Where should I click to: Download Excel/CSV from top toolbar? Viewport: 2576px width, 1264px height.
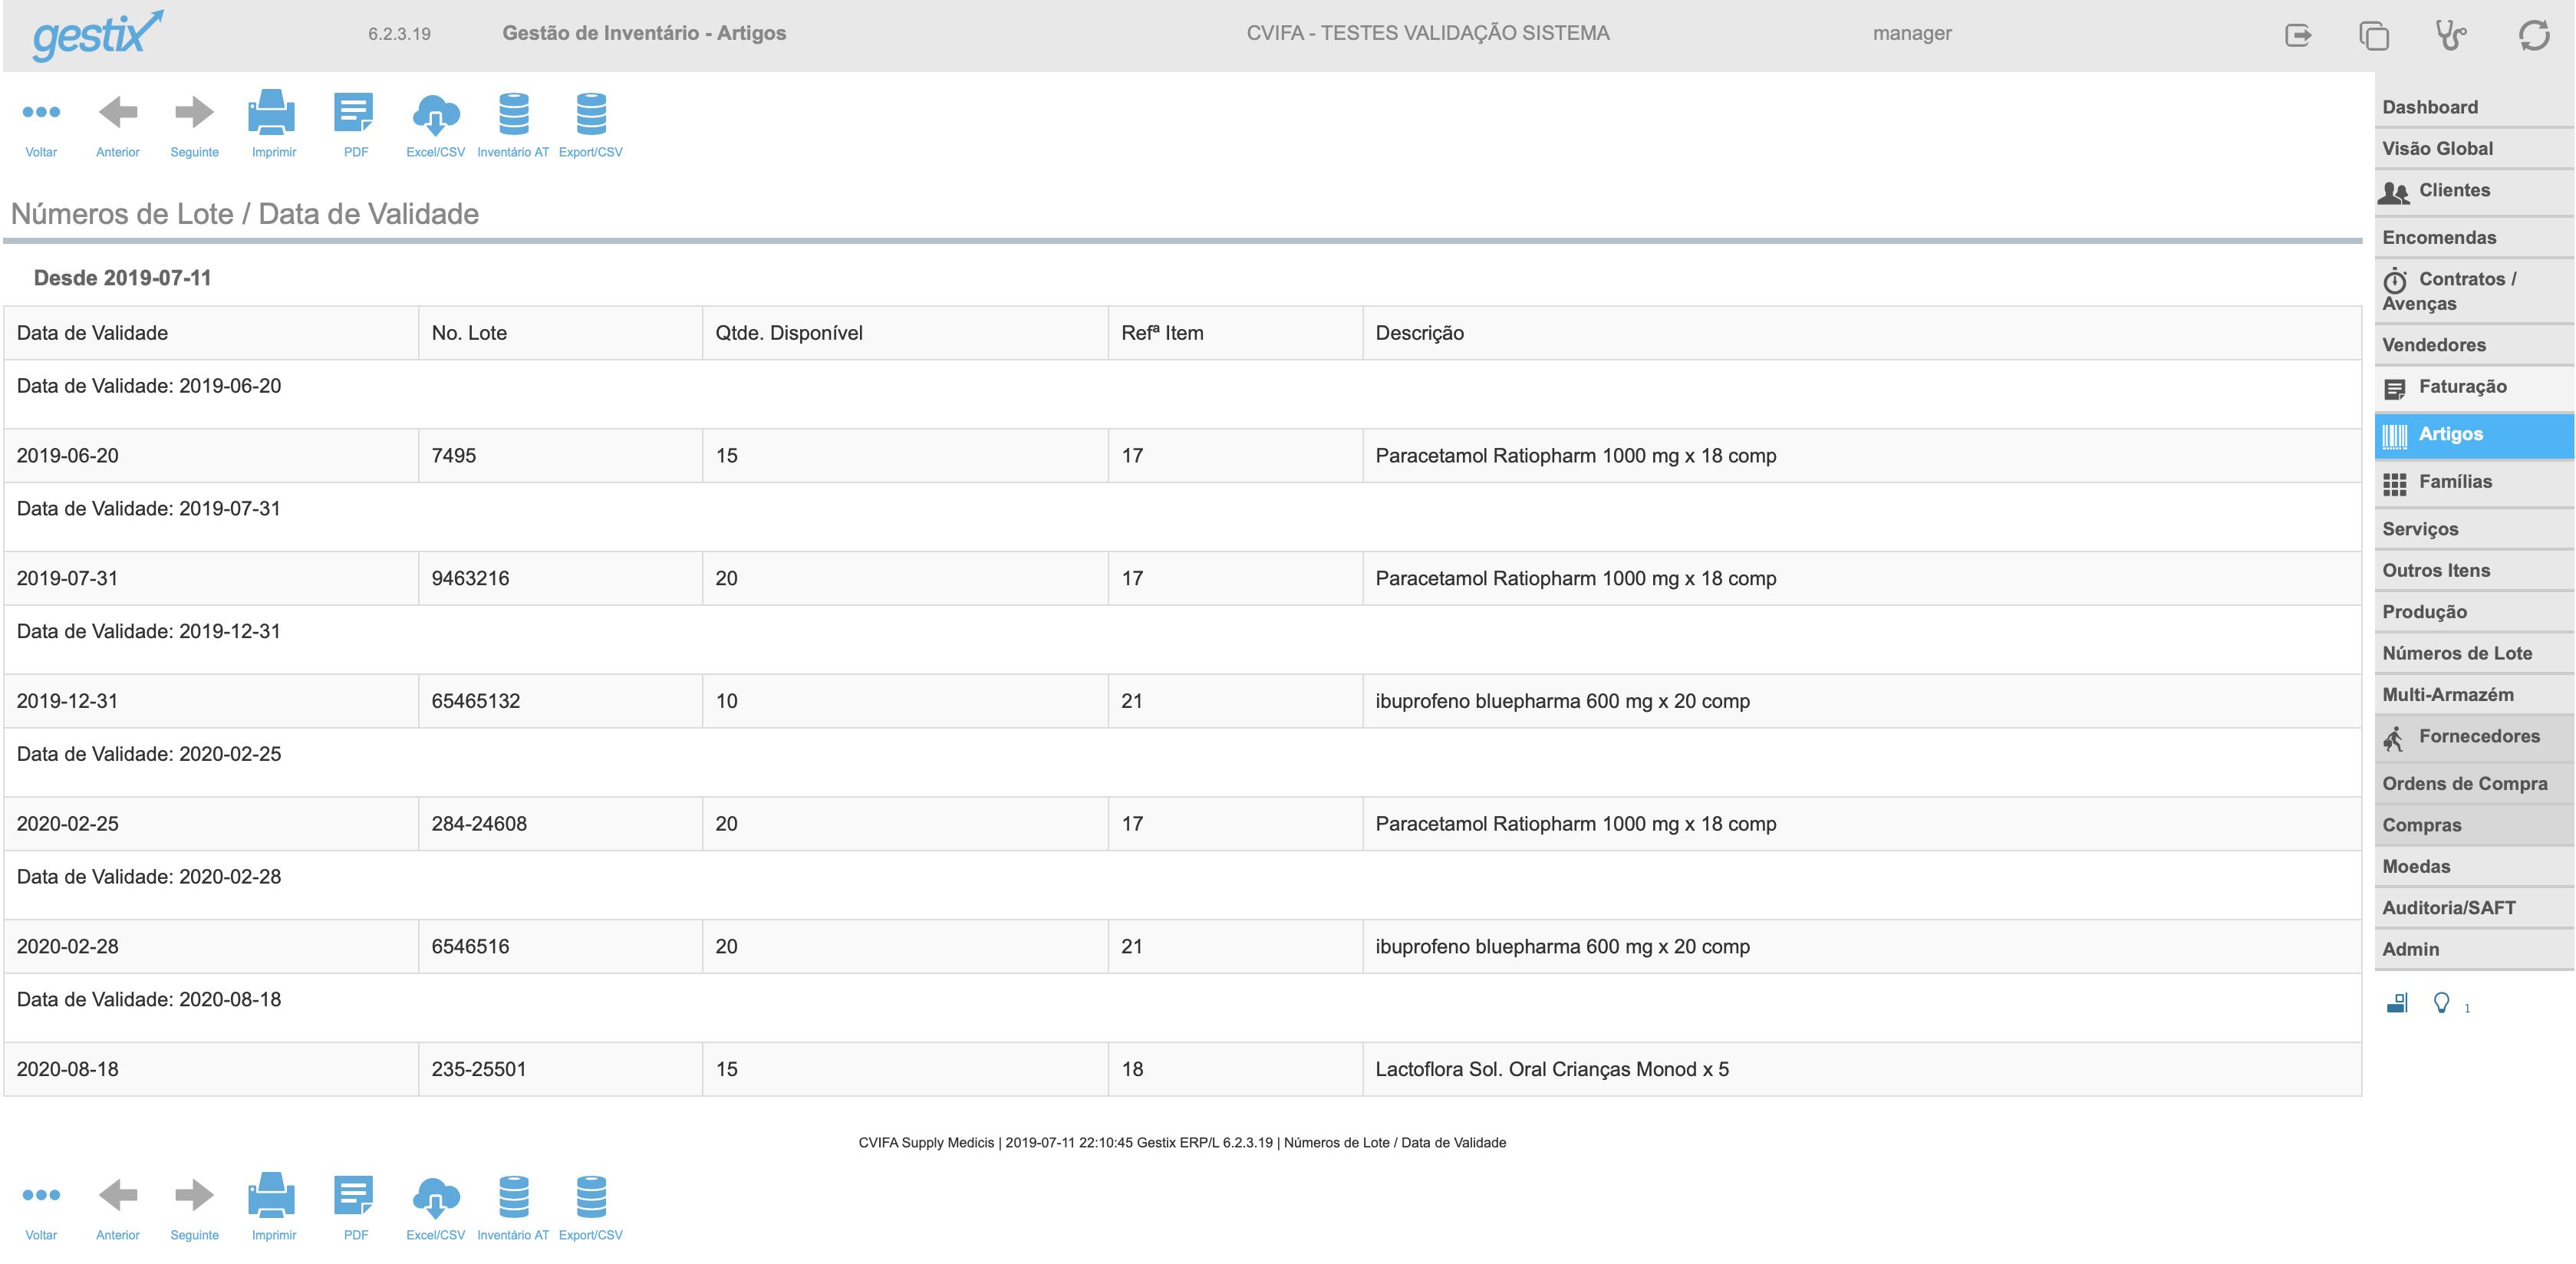tap(435, 114)
